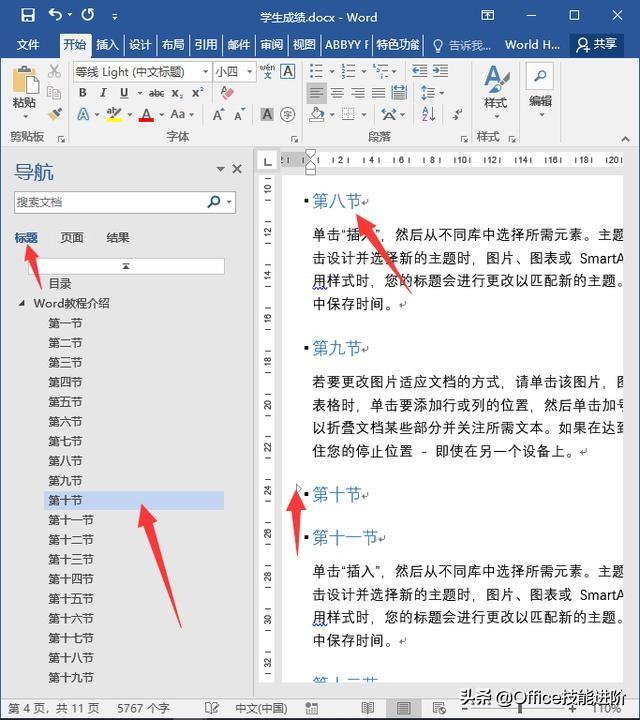The width and height of the screenshot is (640, 720).
Task: Click the character border A icon
Action: coord(288,71)
